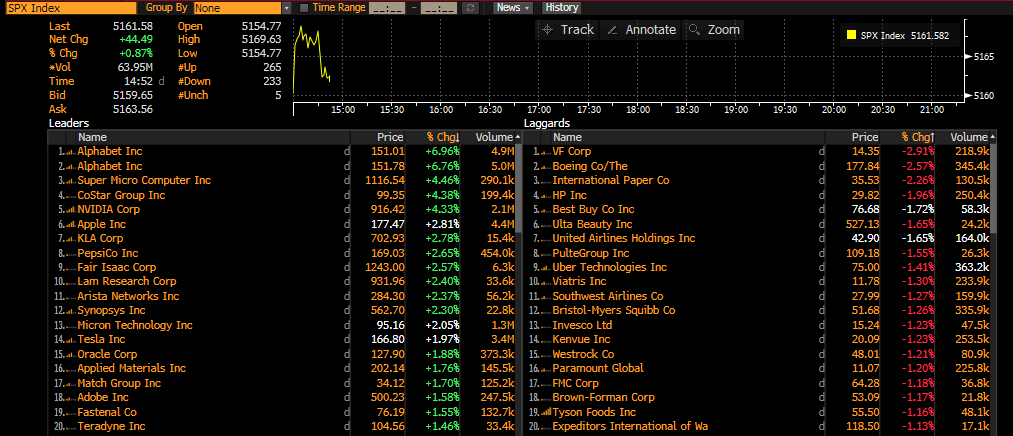Viewport: 1013px width, 436px height.
Task: Click the Track crosshair tool
Action: tap(567, 30)
